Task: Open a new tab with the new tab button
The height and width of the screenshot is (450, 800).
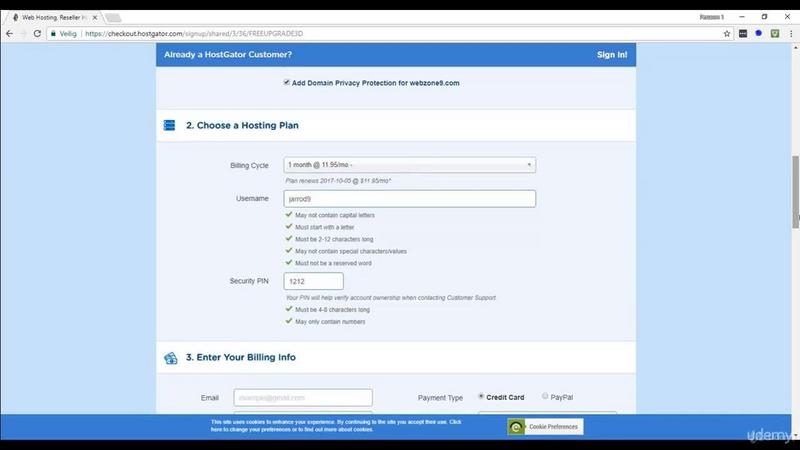Action: tap(113, 18)
